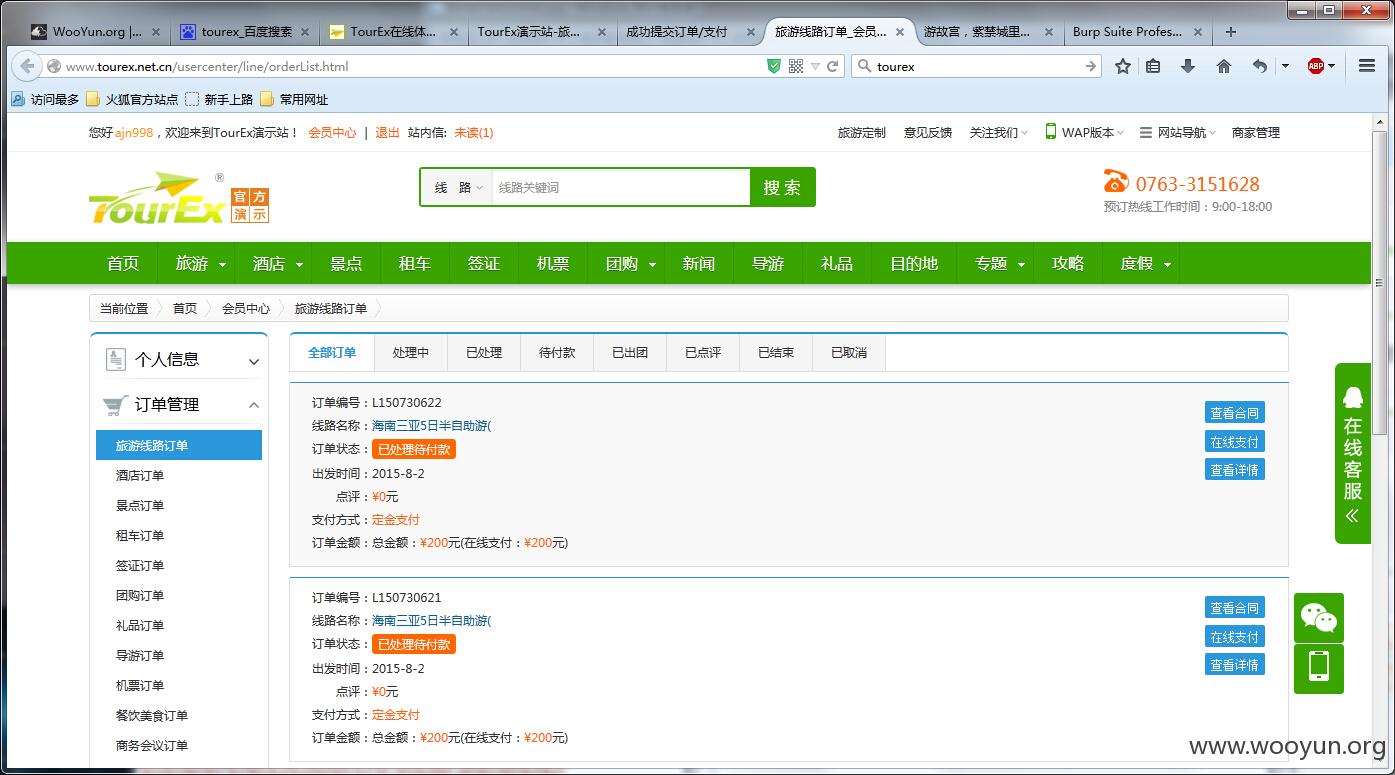
Task: Open the 火狐官方站点 bookmark folder
Action: [x=132, y=99]
